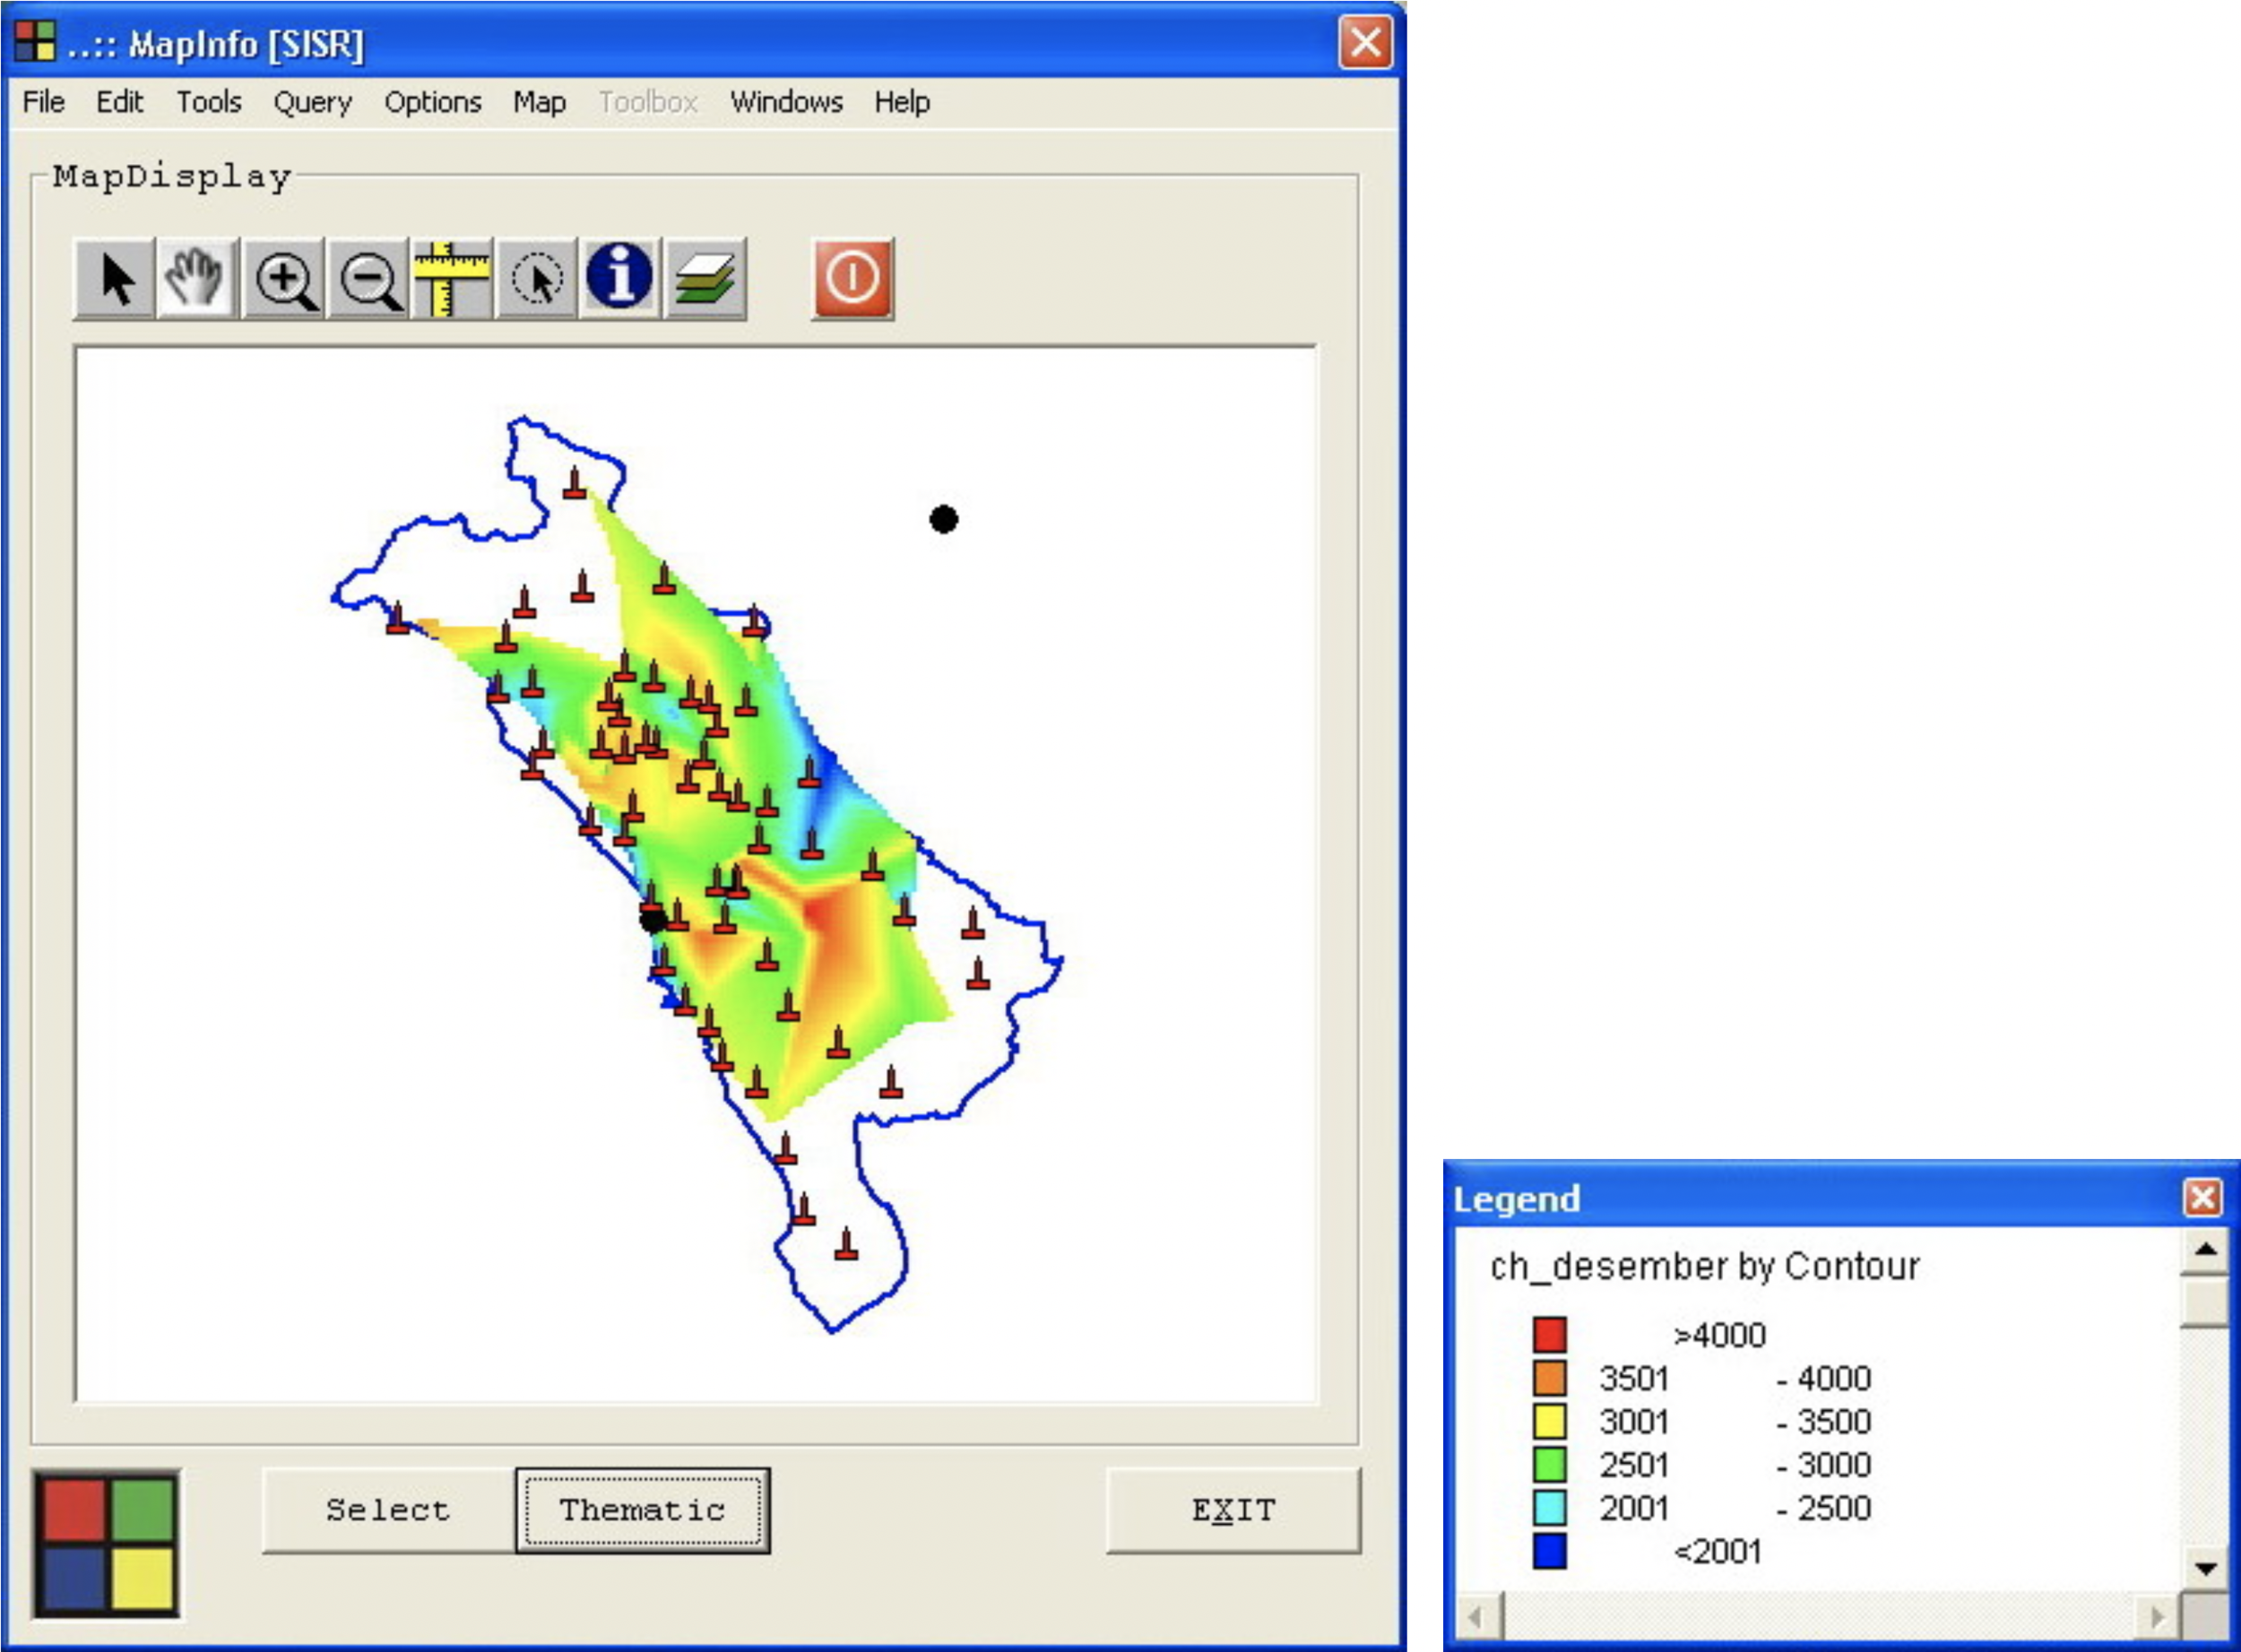Image resolution: width=2241 pixels, height=1652 pixels.
Task: Choose the zoom in magnifier tool
Action: 284,279
